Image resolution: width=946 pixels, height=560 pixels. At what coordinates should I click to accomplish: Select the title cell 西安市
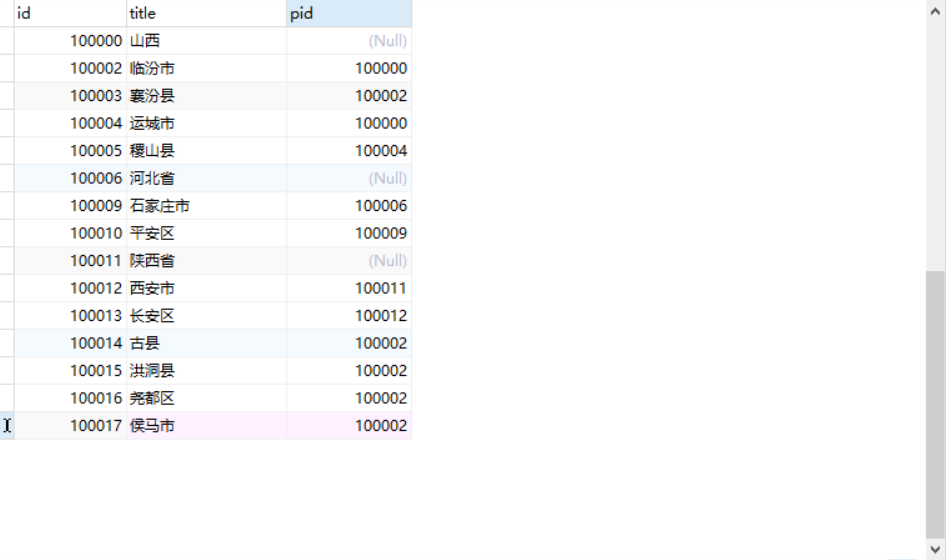(206, 288)
